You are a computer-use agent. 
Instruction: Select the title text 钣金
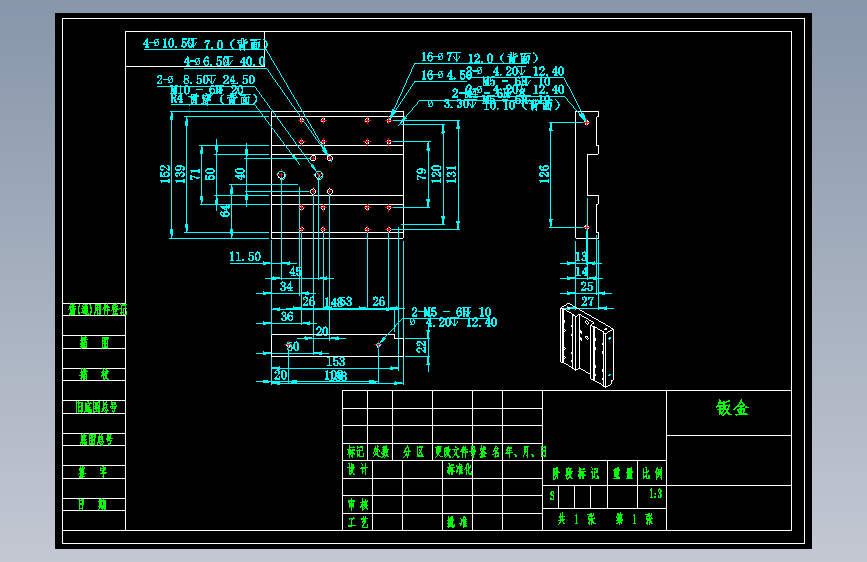pos(732,408)
